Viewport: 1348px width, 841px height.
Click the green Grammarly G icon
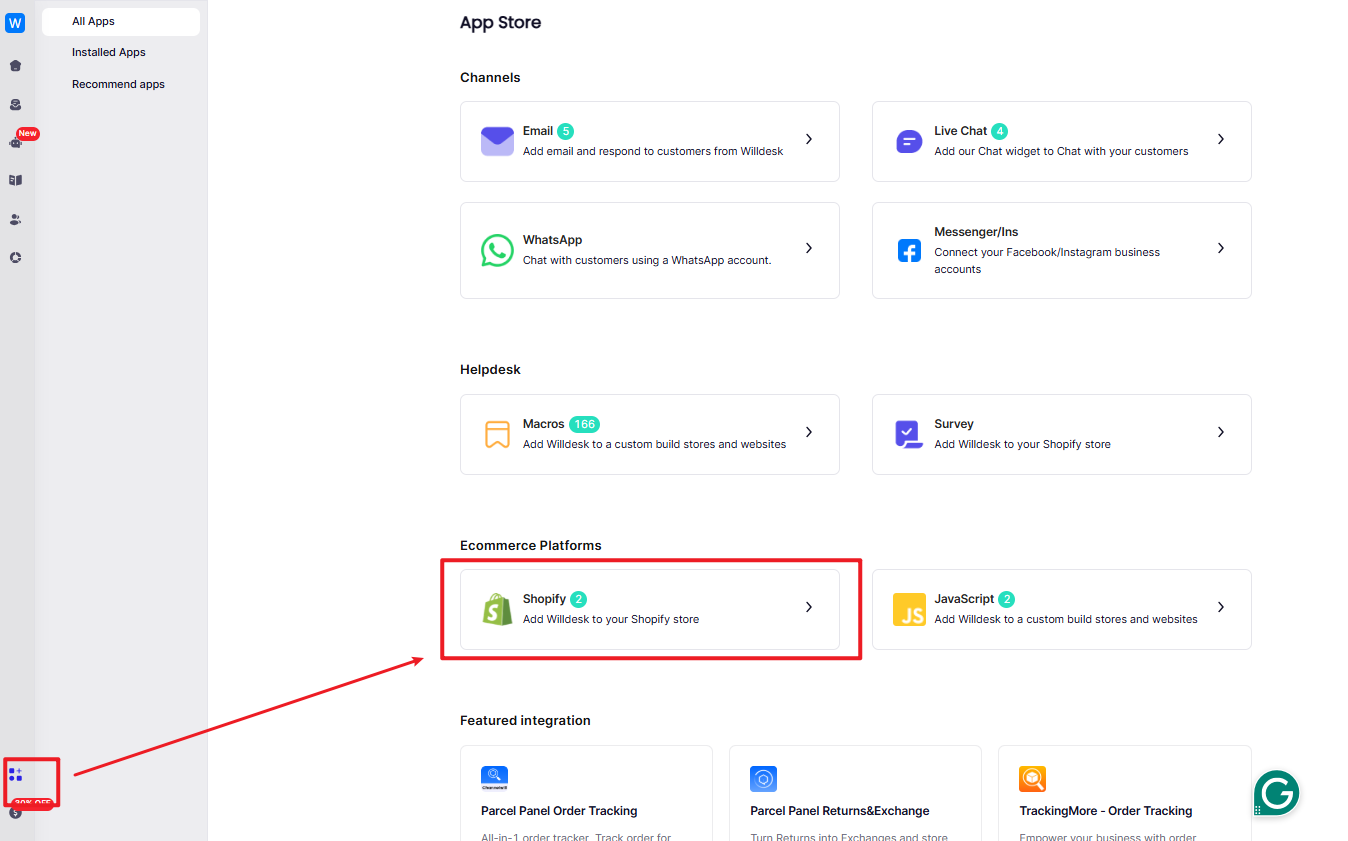coord(1276,793)
